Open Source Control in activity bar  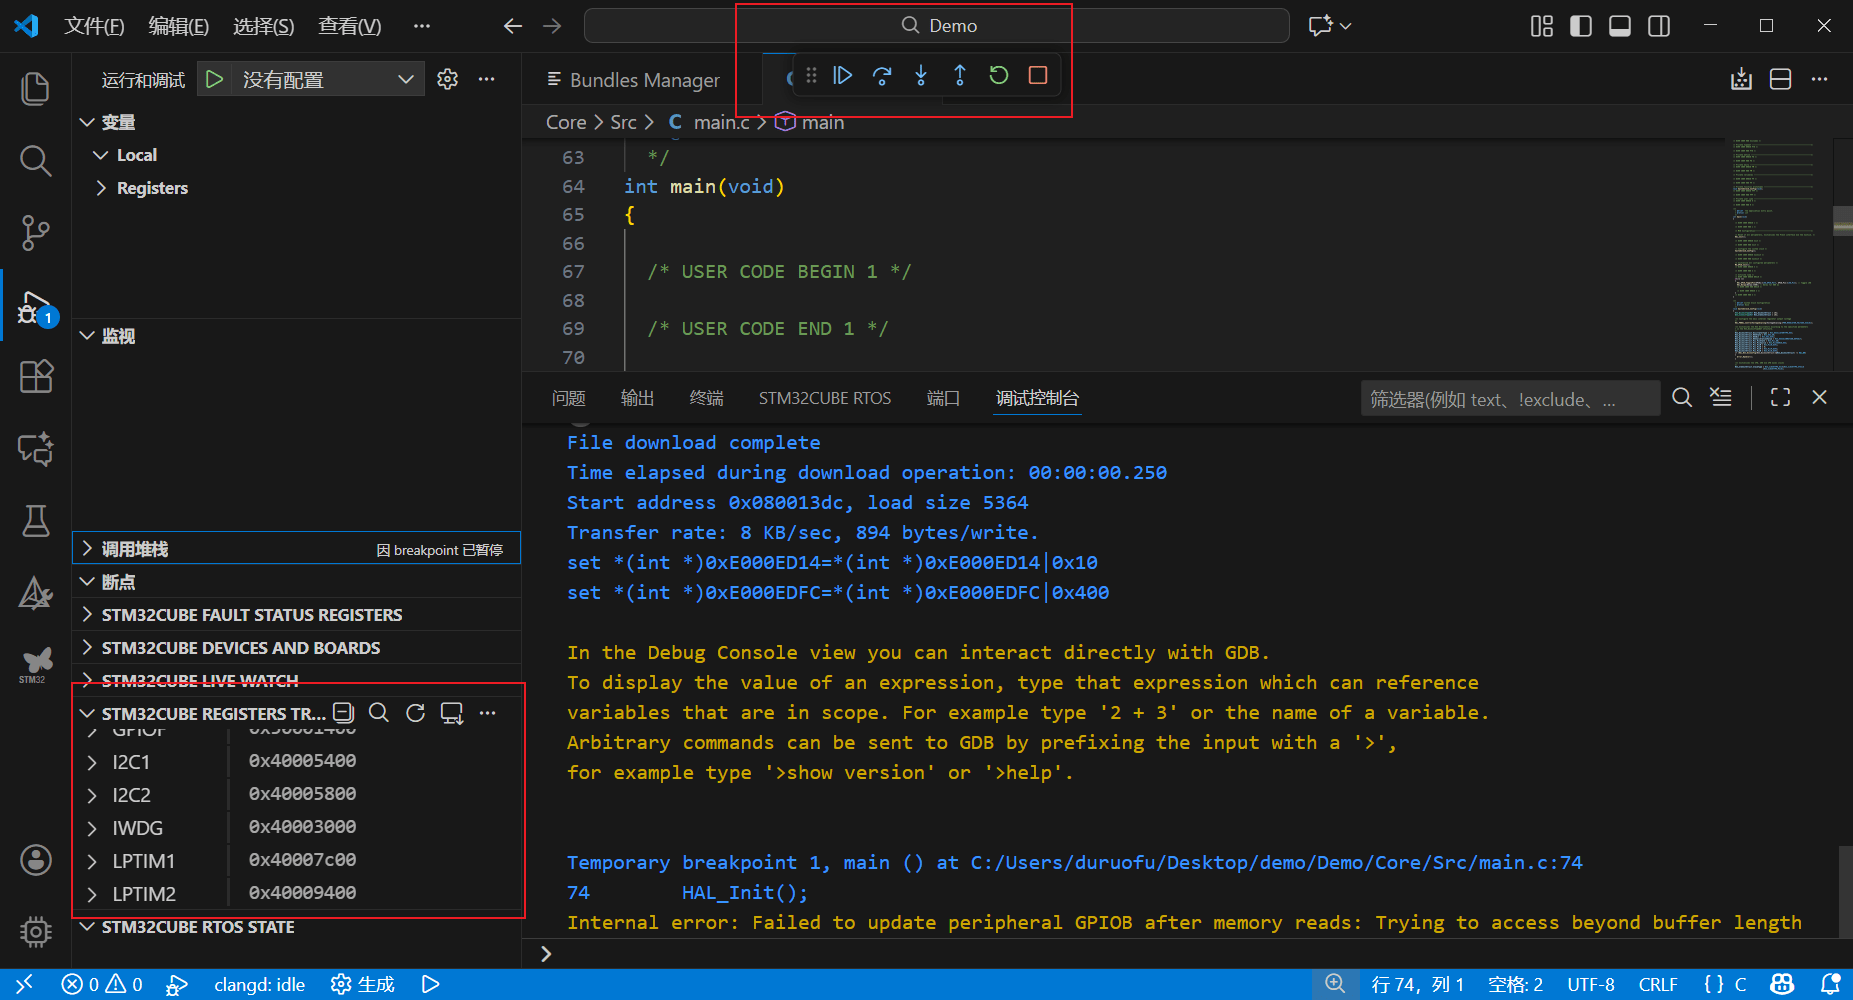pos(36,233)
